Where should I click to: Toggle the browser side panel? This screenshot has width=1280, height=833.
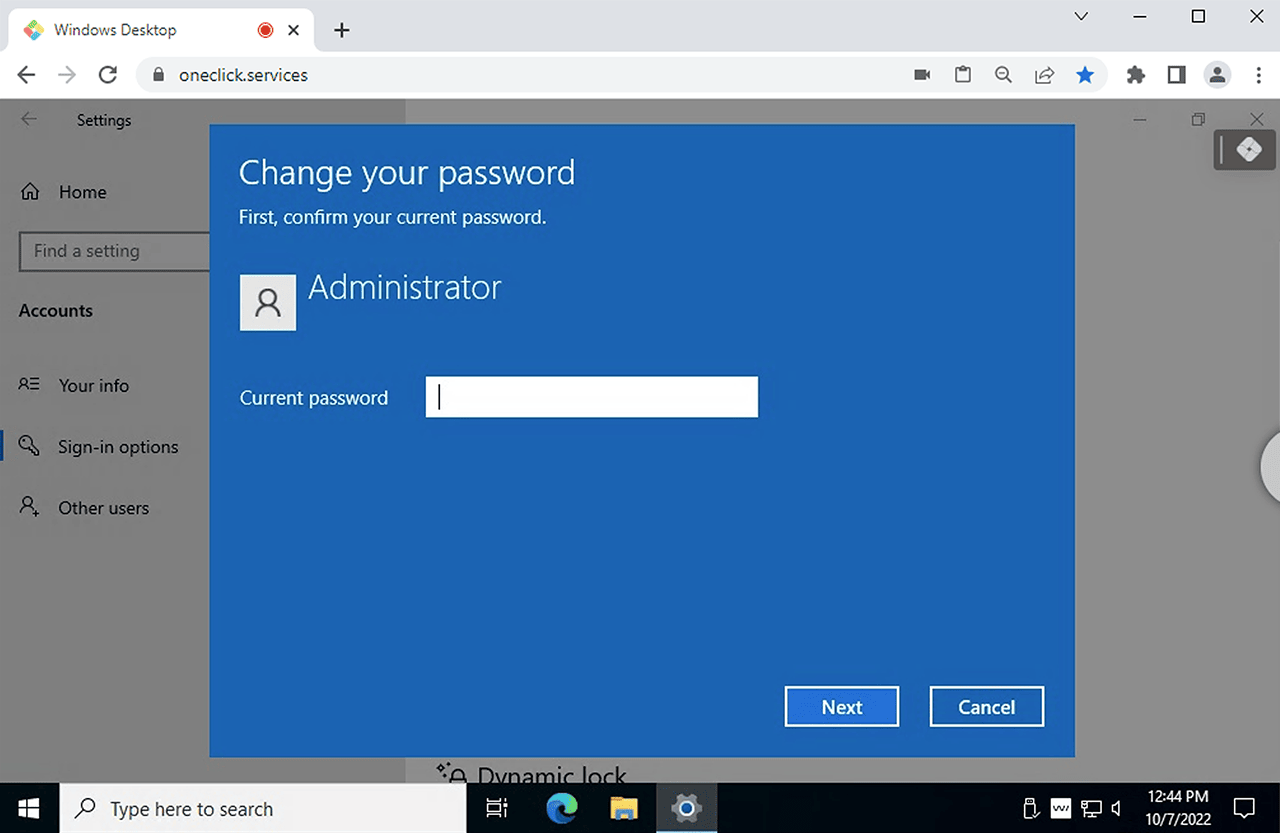1176,75
